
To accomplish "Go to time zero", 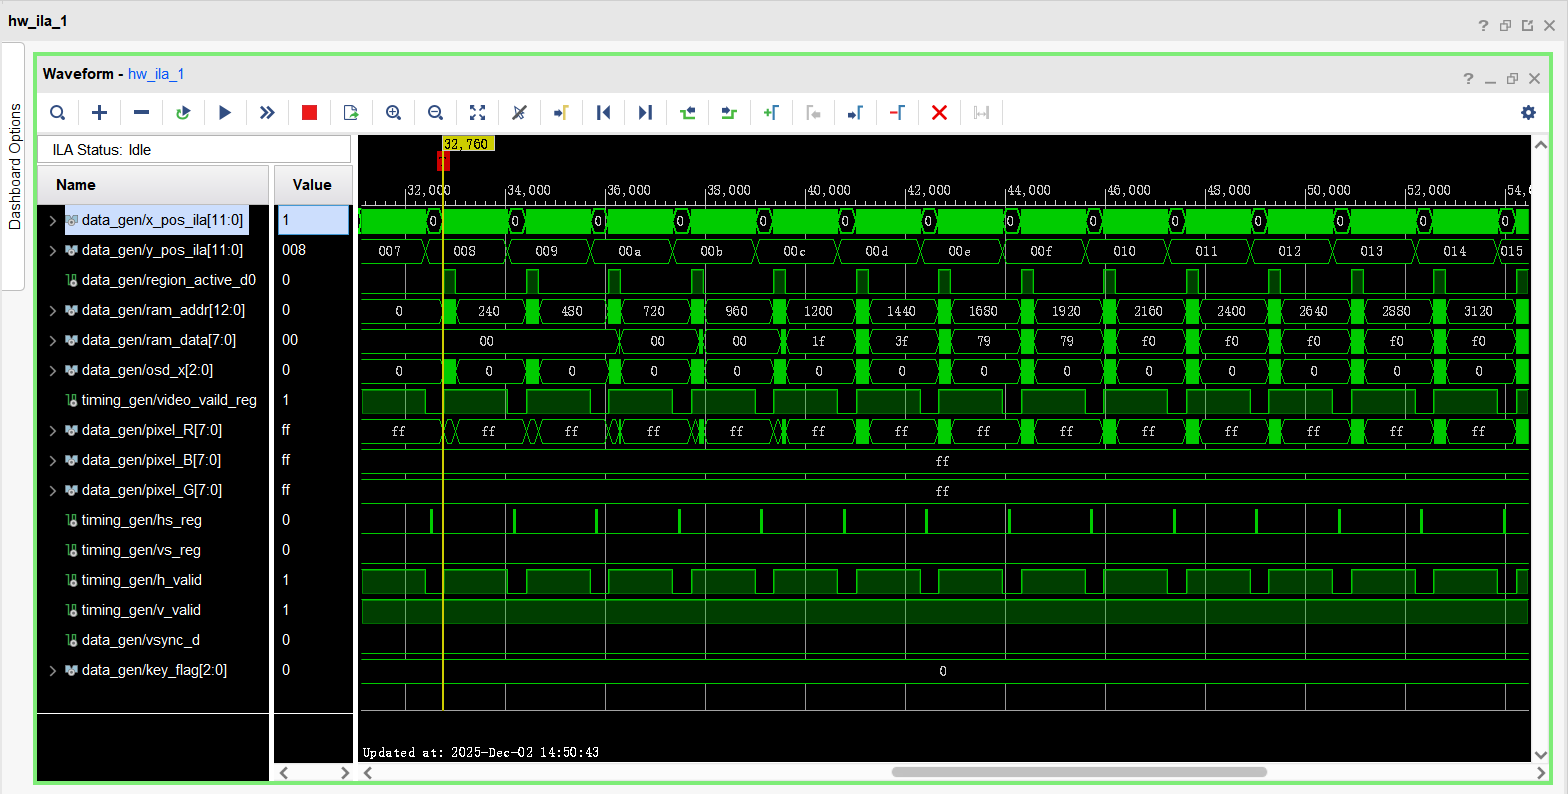I will 603,113.
